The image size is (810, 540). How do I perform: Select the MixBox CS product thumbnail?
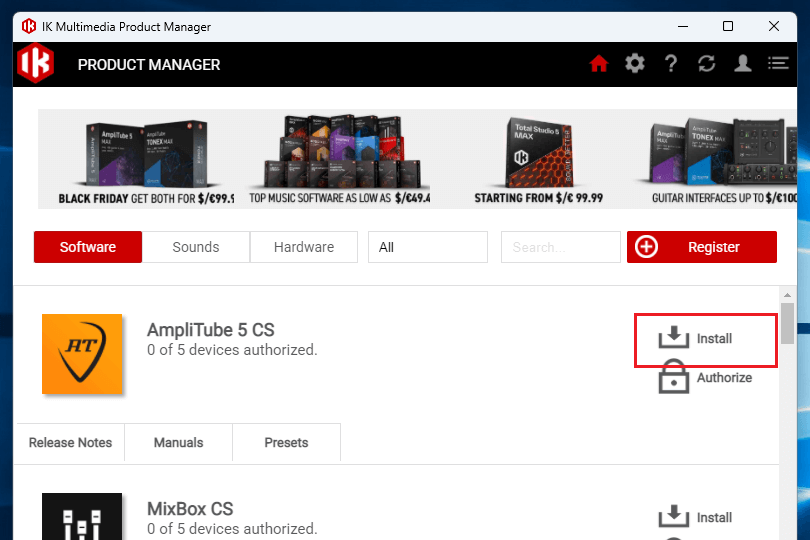click(x=82, y=516)
